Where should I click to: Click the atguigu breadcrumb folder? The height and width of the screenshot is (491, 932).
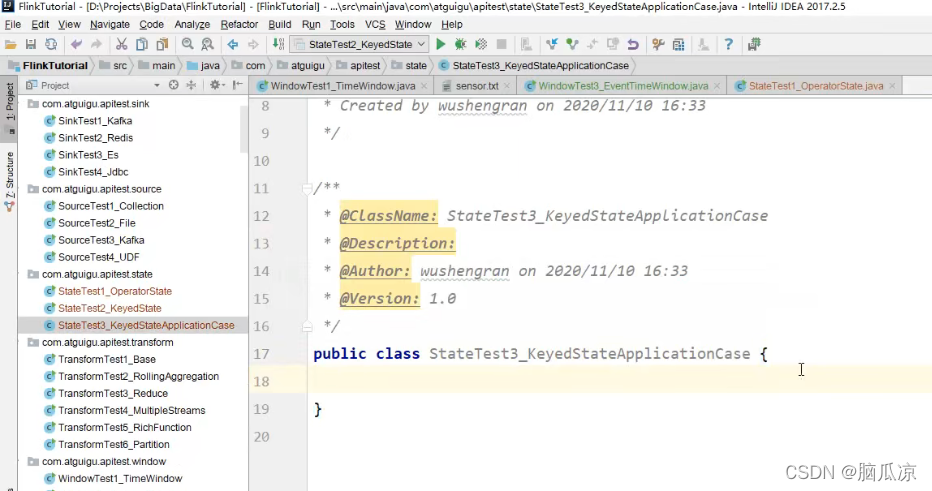coord(301,65)
